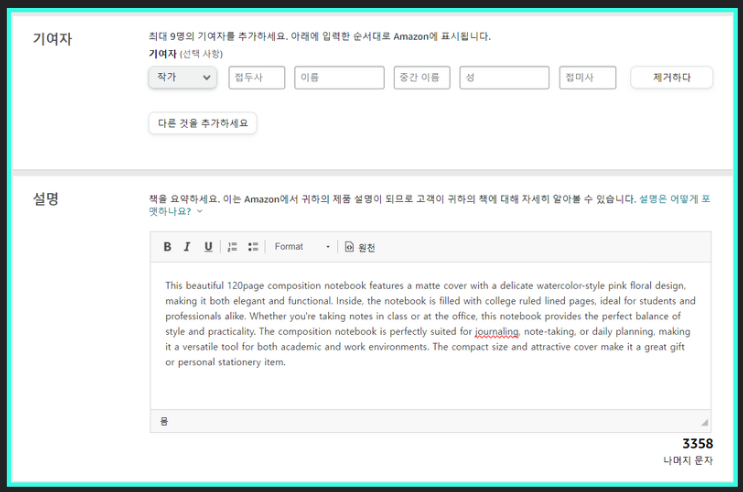743x492 pixels.
Task: Click the 제거하다 remove button
Action: 671,77
